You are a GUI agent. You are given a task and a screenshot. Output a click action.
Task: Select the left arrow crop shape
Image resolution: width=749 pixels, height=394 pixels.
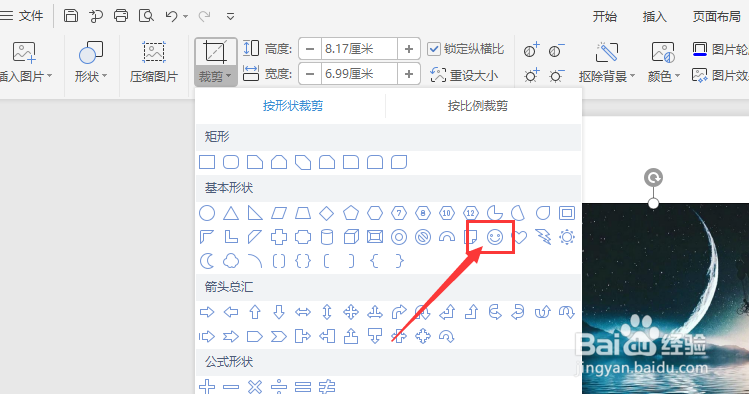tap(231, 312)
